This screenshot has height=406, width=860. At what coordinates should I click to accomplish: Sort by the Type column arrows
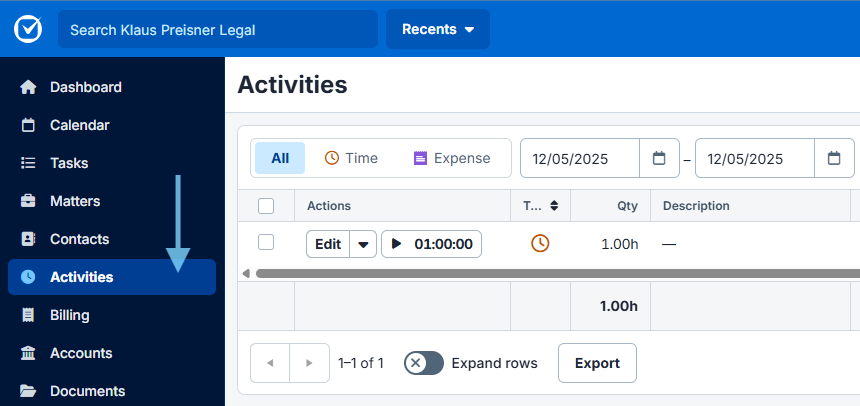pos(555,206)
